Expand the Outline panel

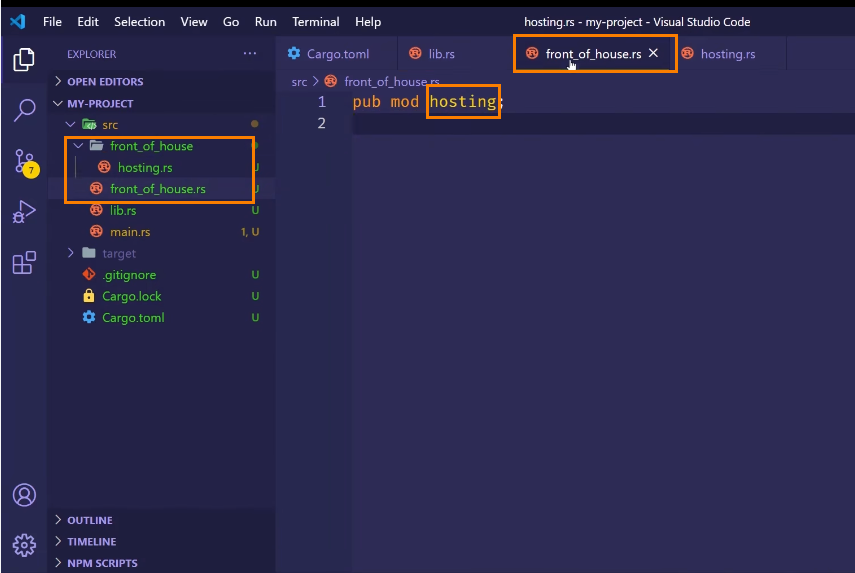coord(90,520)
